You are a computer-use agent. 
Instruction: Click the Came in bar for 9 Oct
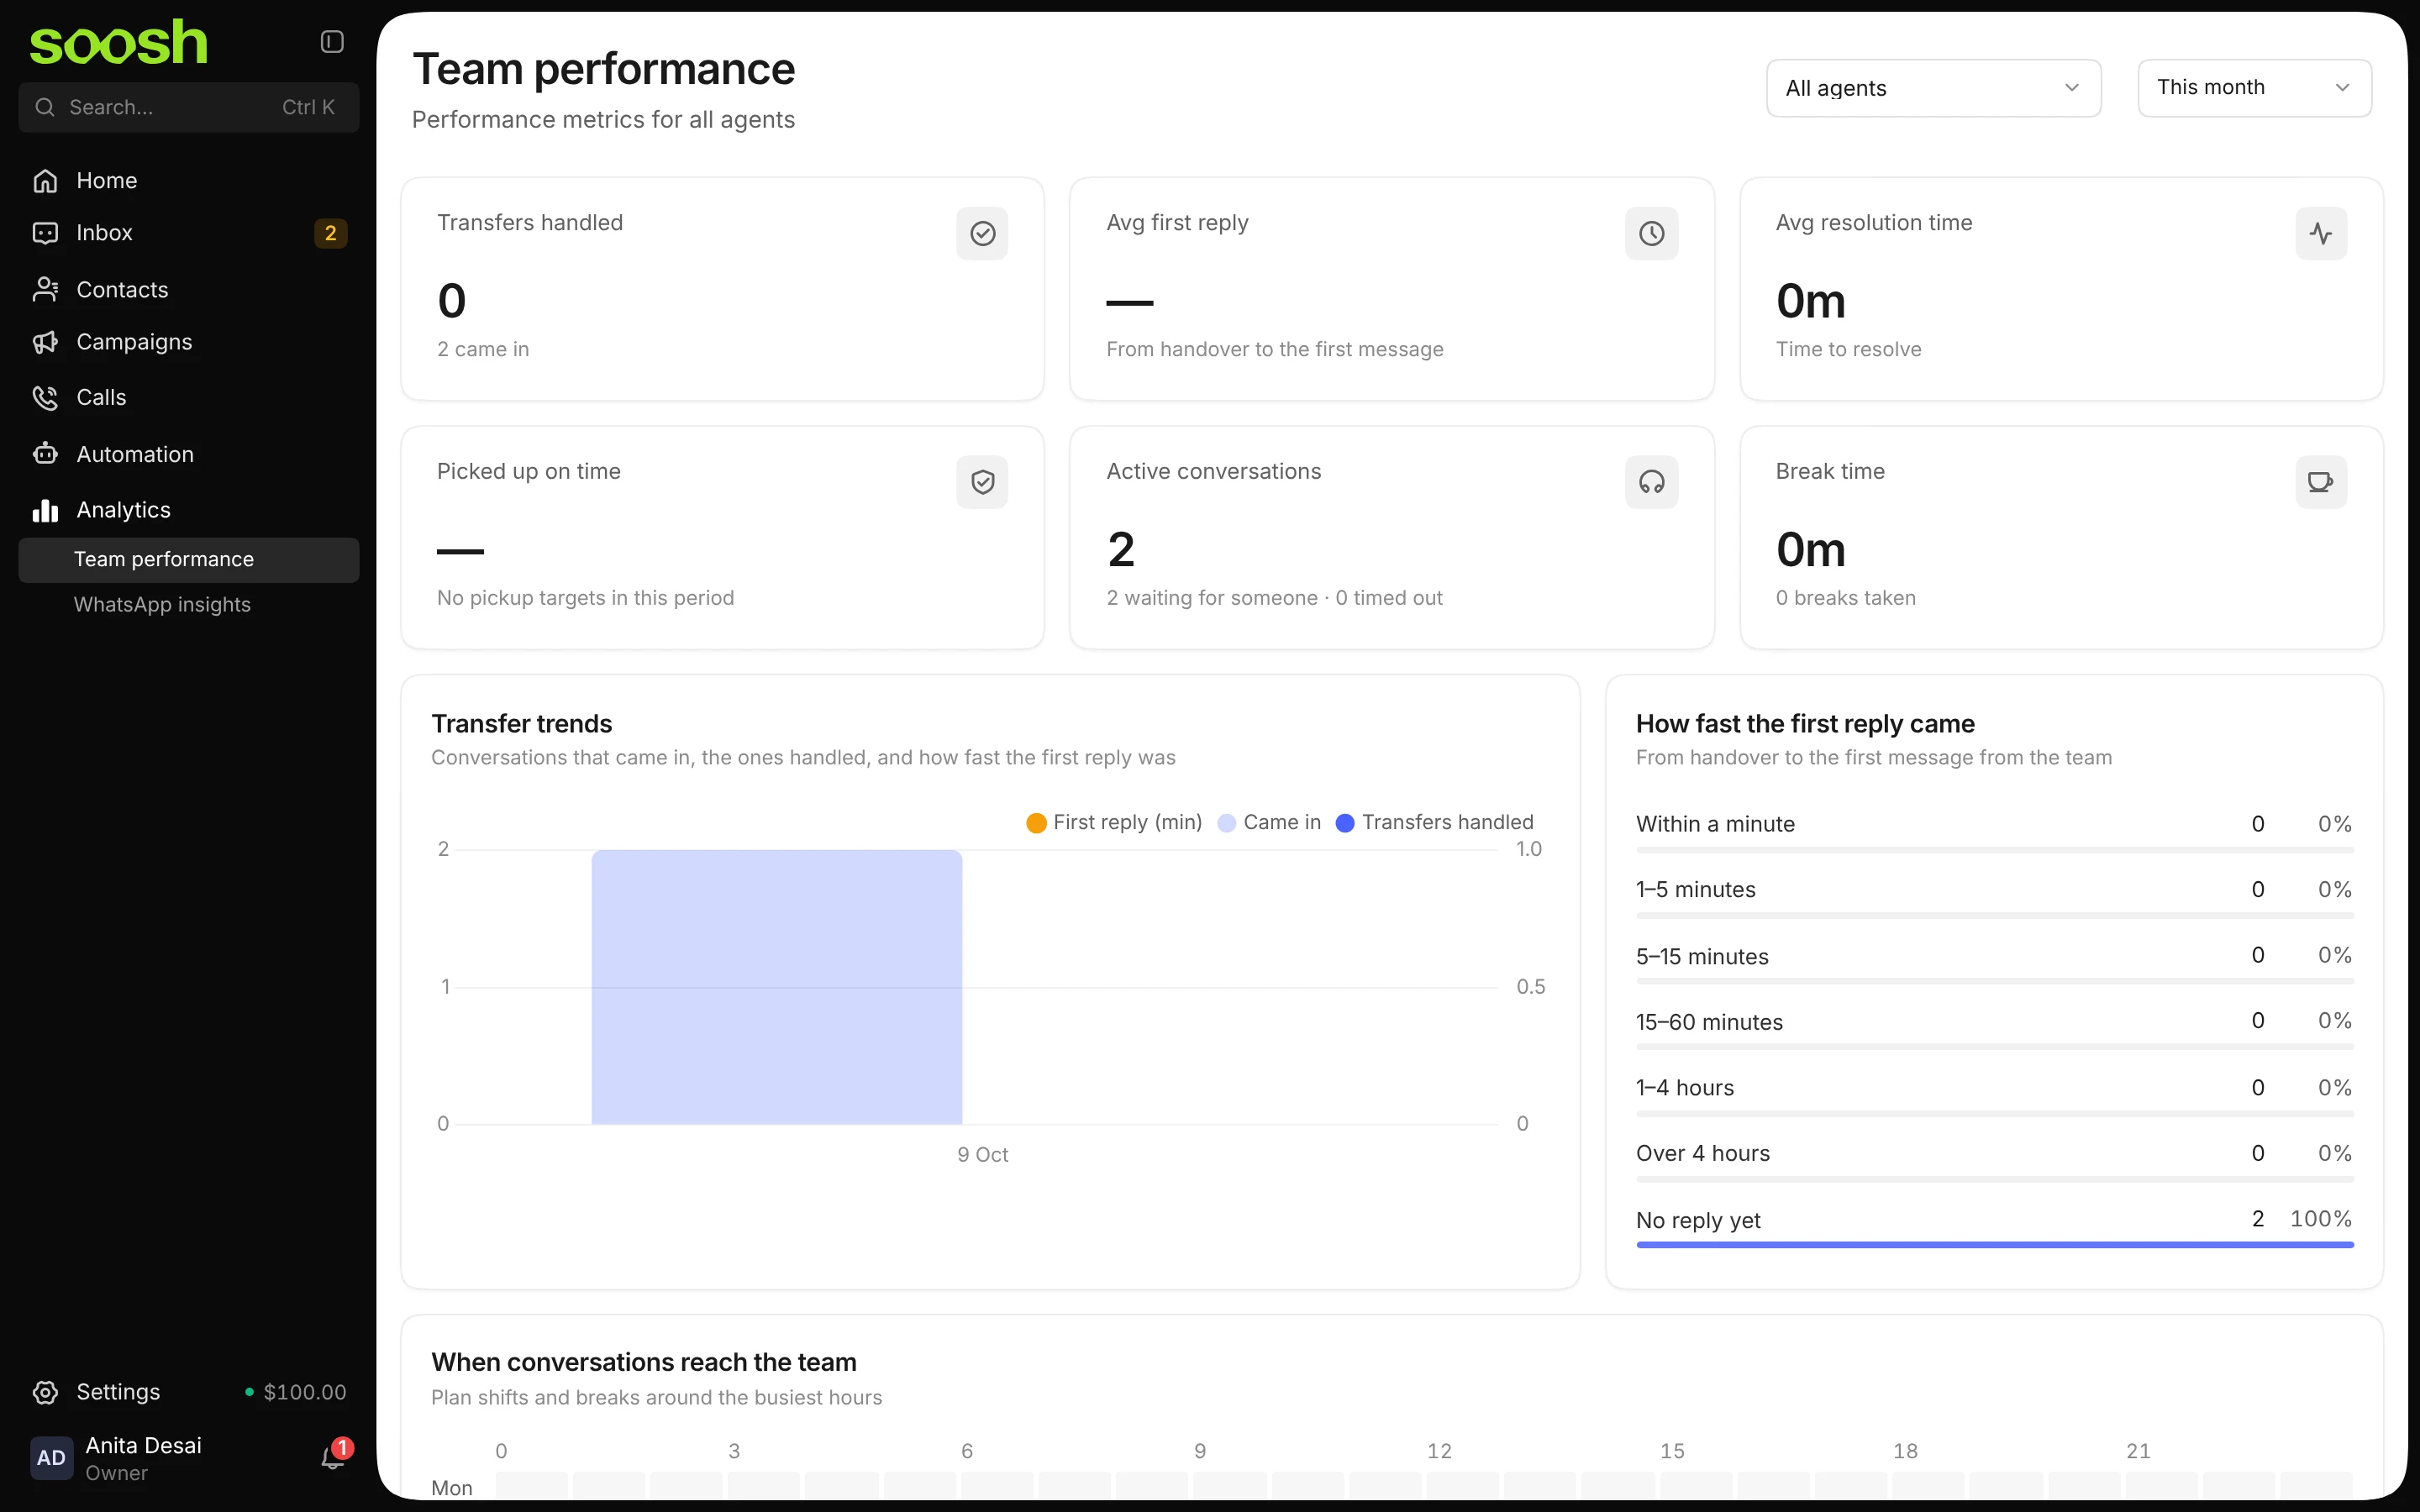776,987
